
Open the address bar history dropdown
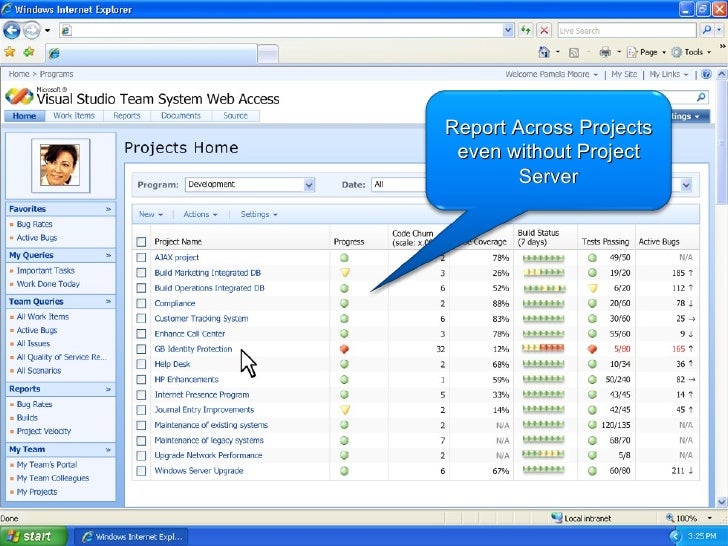[x=508, y=31]
